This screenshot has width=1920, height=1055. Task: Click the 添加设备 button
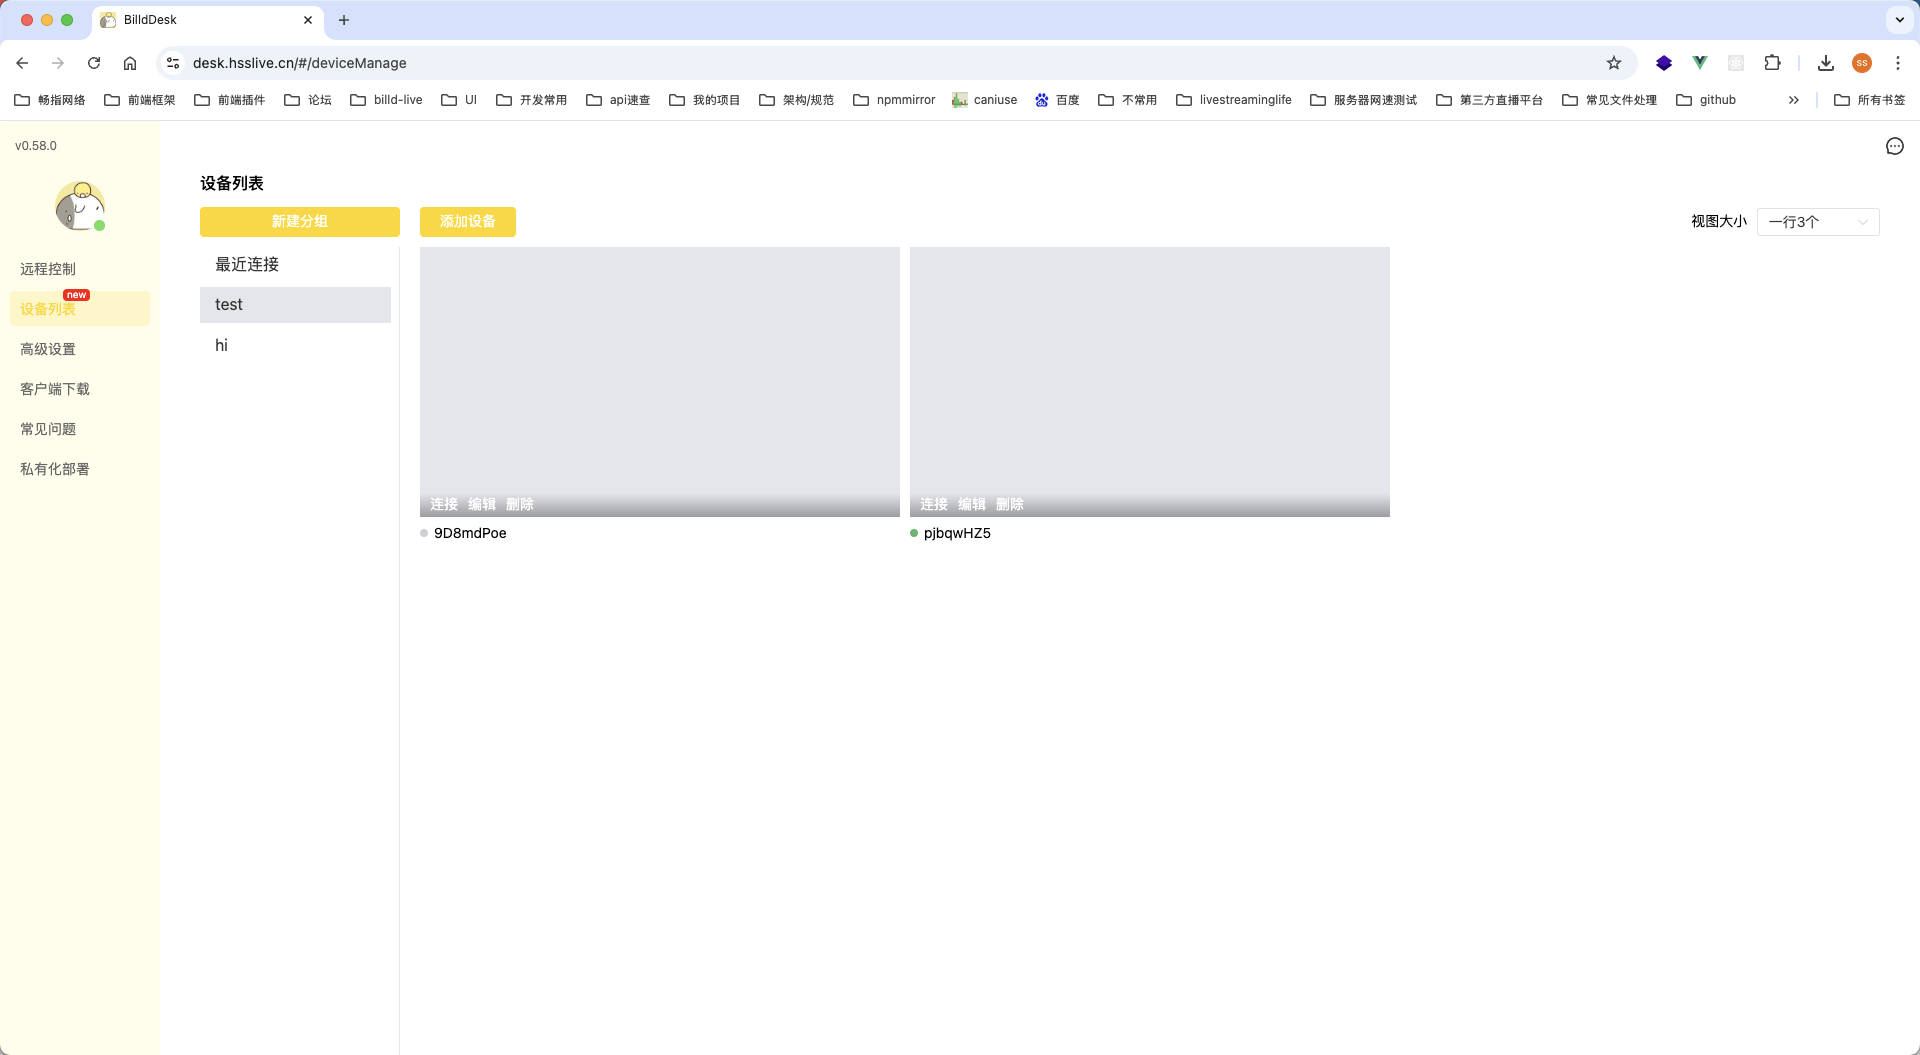pyautogui.click(x=468, y=222)
